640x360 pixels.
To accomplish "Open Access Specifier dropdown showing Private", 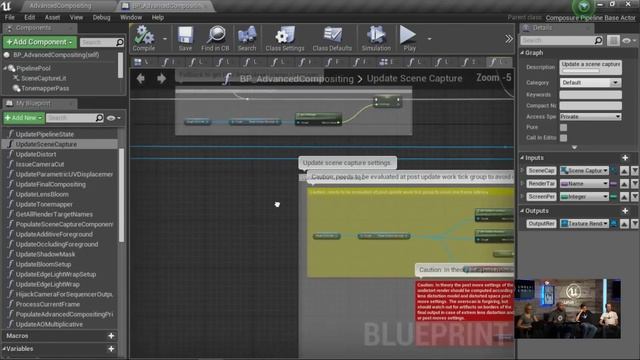I will 590,117.
